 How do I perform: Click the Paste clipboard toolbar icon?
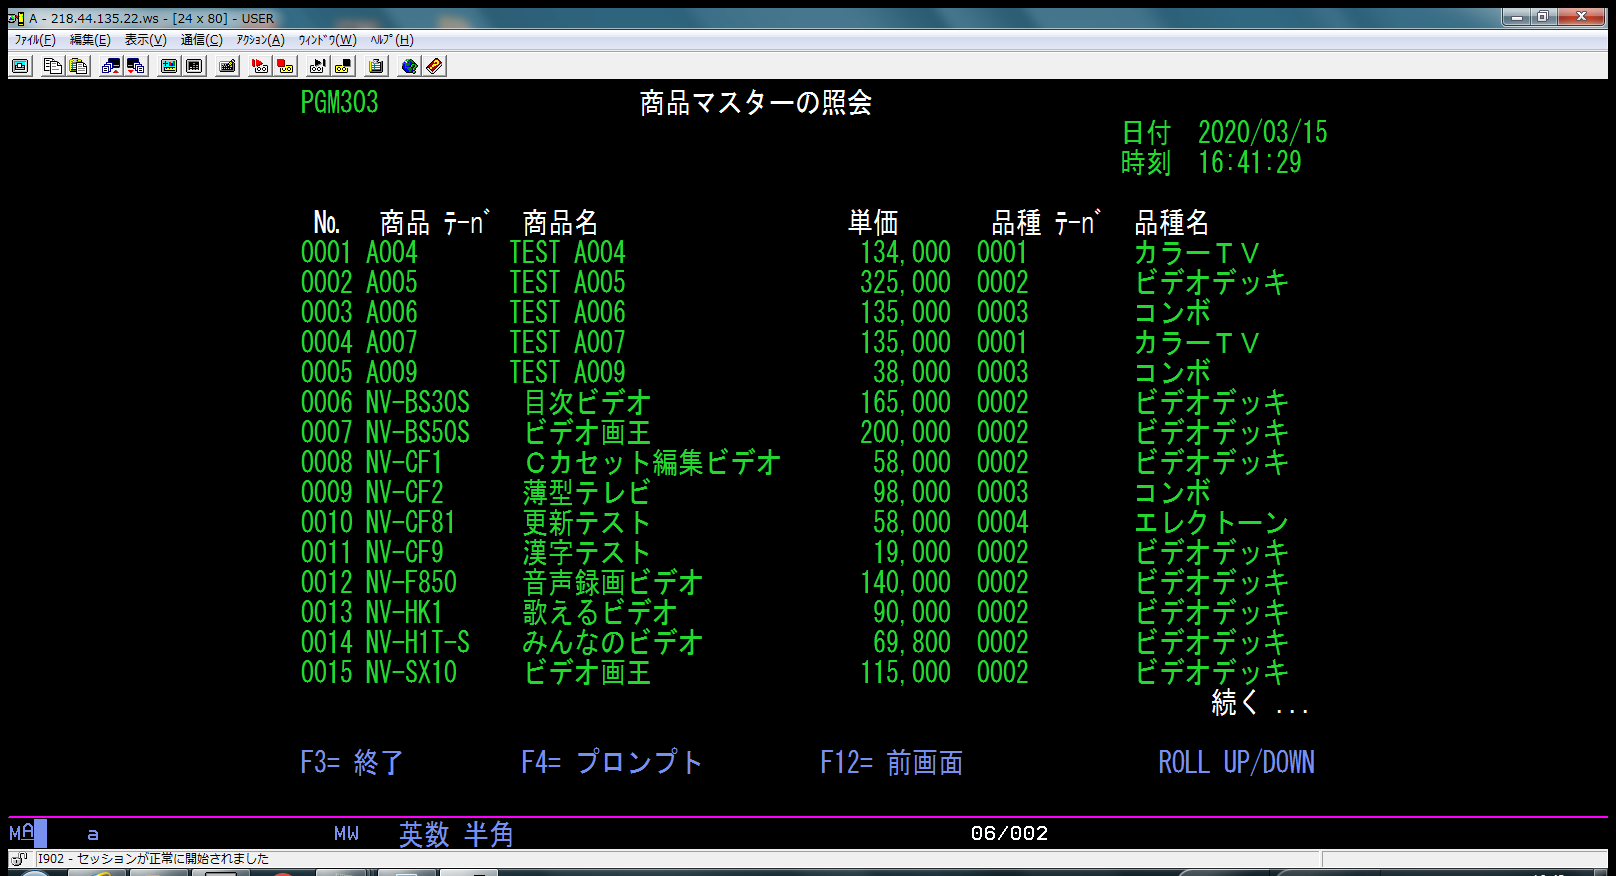tap(78, 66)
